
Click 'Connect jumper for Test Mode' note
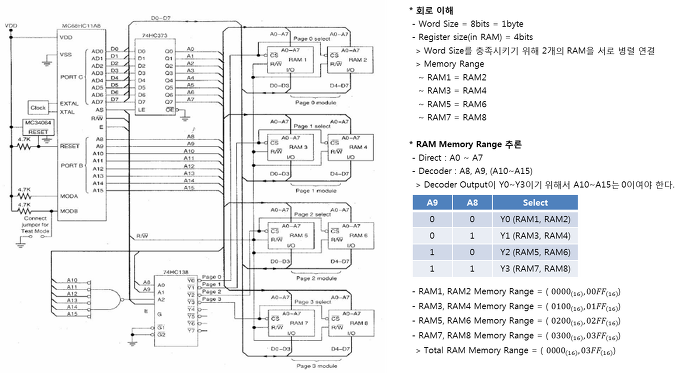pos(35,224)
